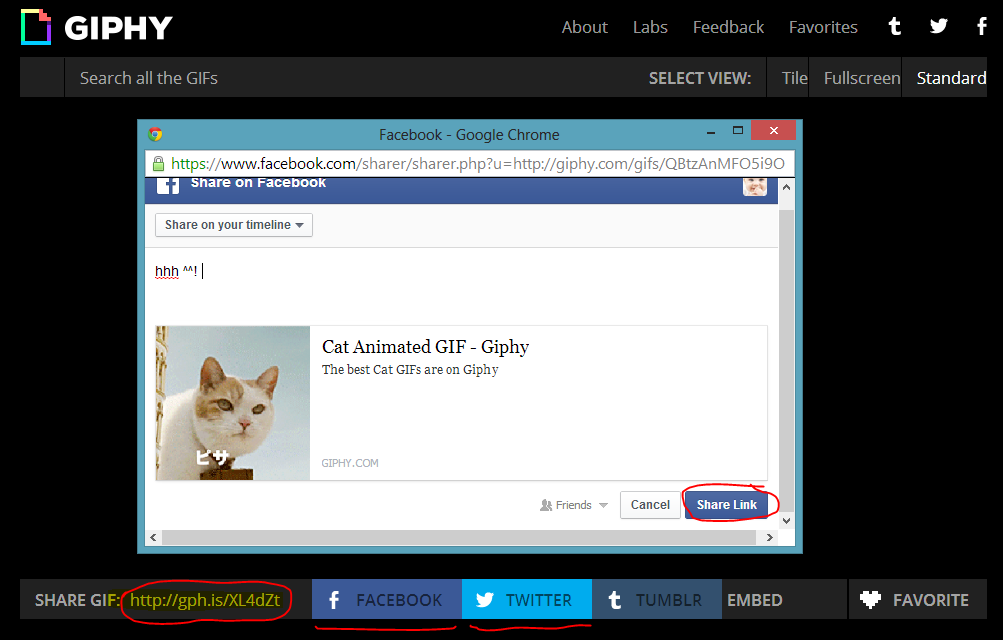Screen dimensions: 1003x640
Task: Open the About page
Action: click(x=585, y=27)
